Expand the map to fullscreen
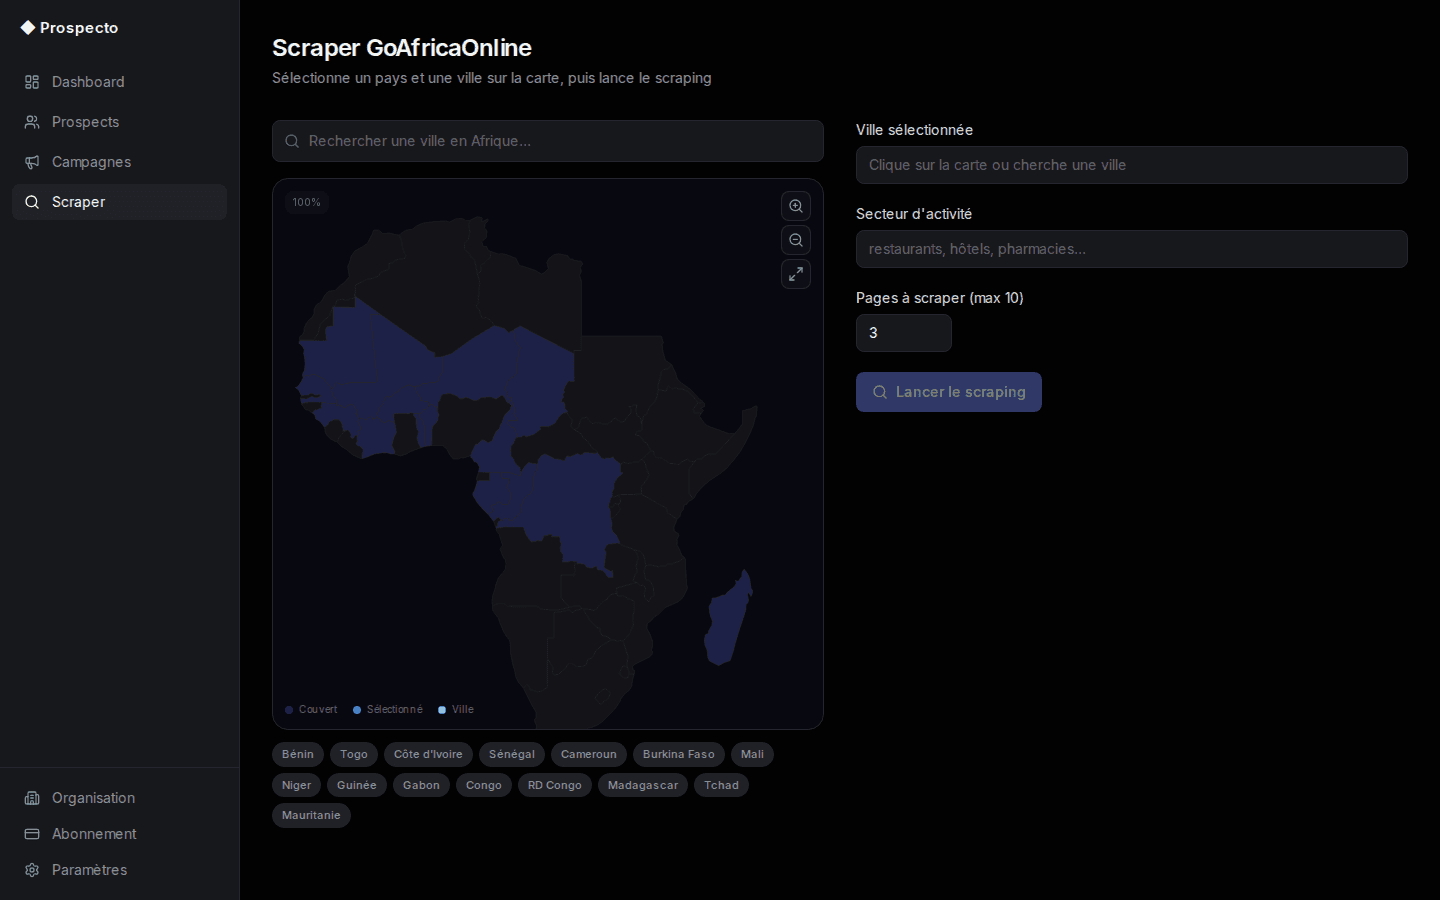Screen dimensions: 1440x900 (796, 274)
